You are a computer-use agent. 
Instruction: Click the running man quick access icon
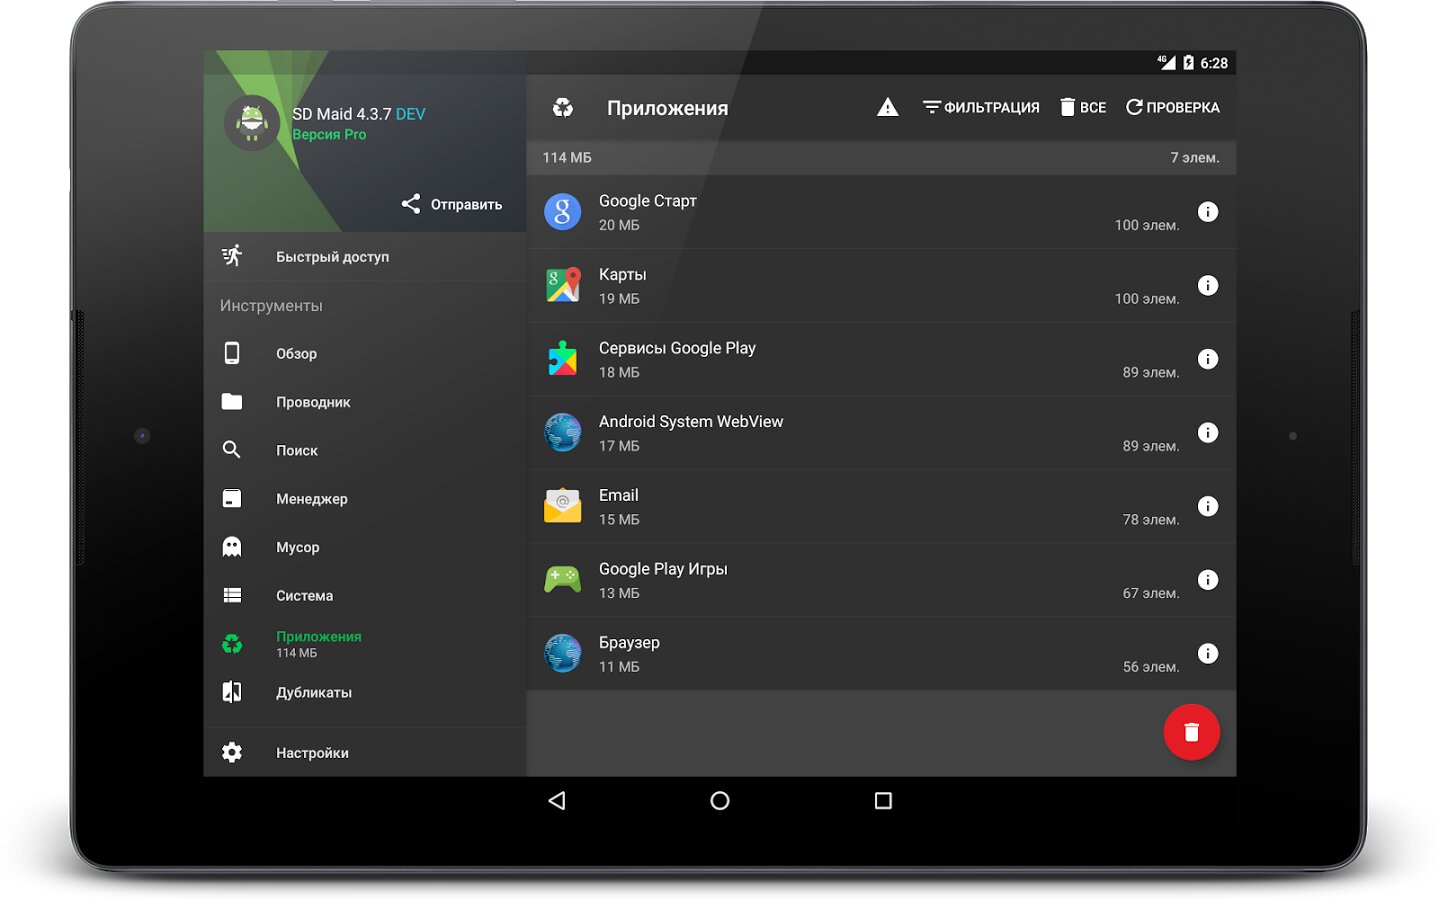(x=232, y=256)
